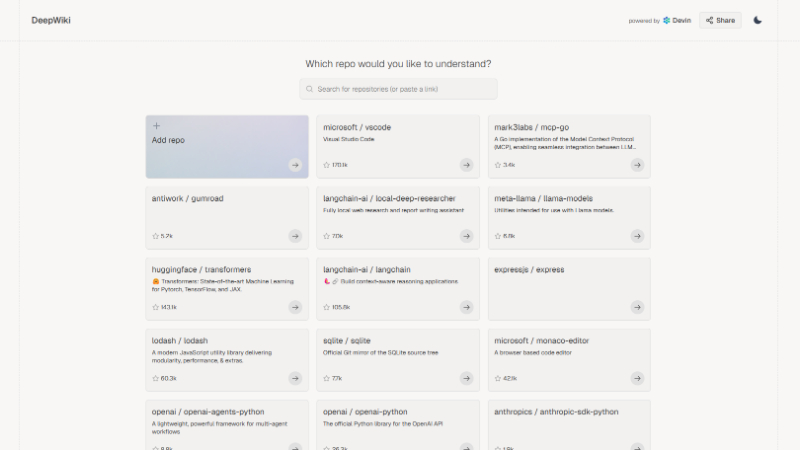This screenshot has width=800, height=450.
Task: Click star icon on lodash / lodash
Action: click(x=156, y=378)
